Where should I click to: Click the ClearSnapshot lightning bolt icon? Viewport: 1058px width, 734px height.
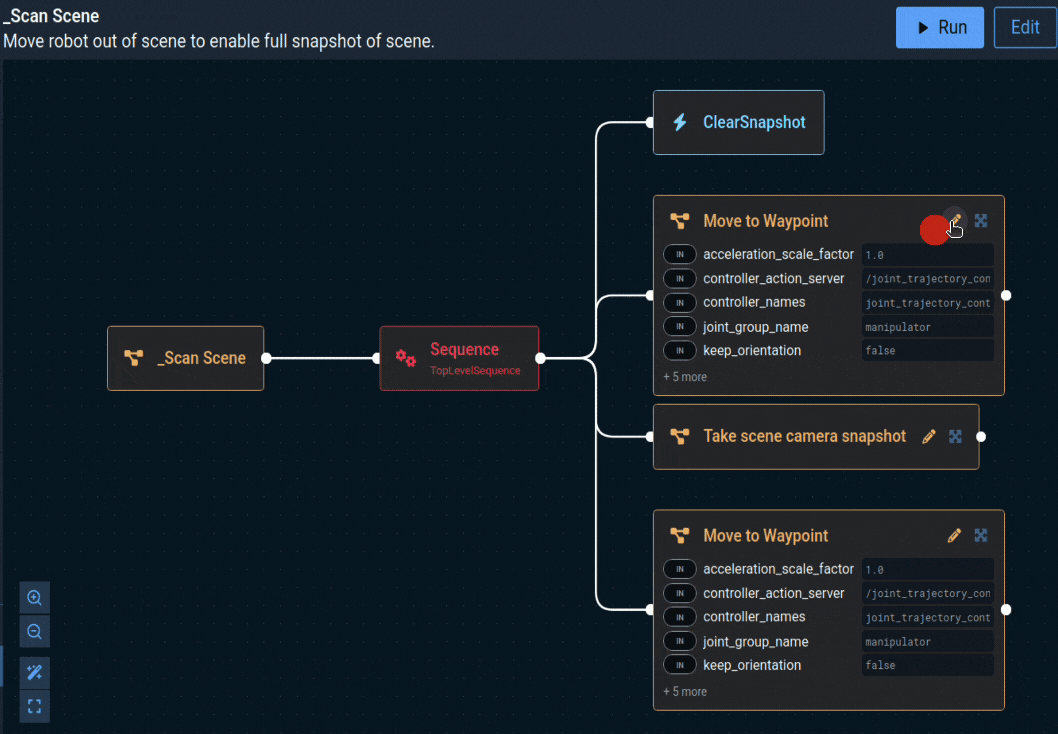pyautogui.click(x=680, y=122)
